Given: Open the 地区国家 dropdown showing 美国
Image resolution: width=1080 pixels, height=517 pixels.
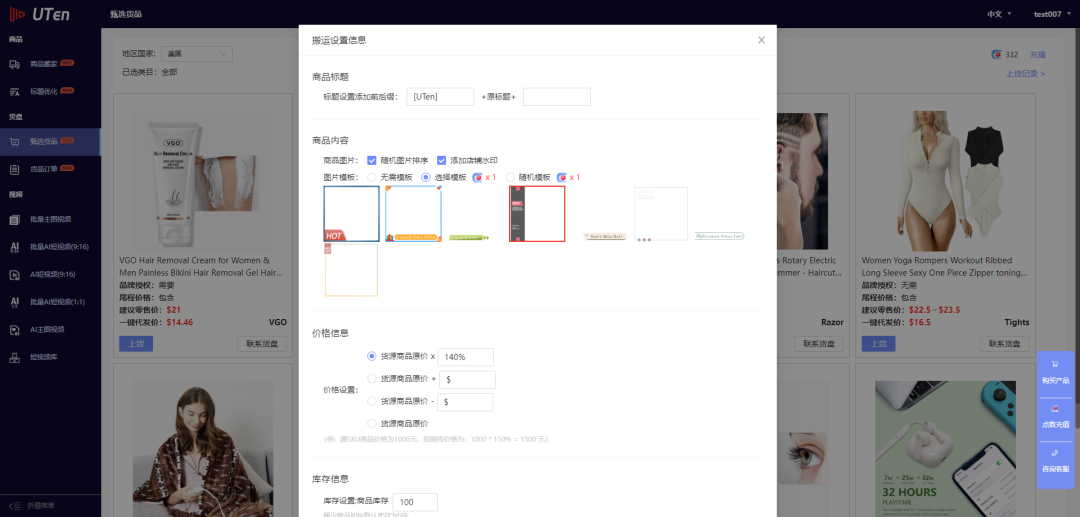Looking at the screenshot, I should (x=197, y=54).
